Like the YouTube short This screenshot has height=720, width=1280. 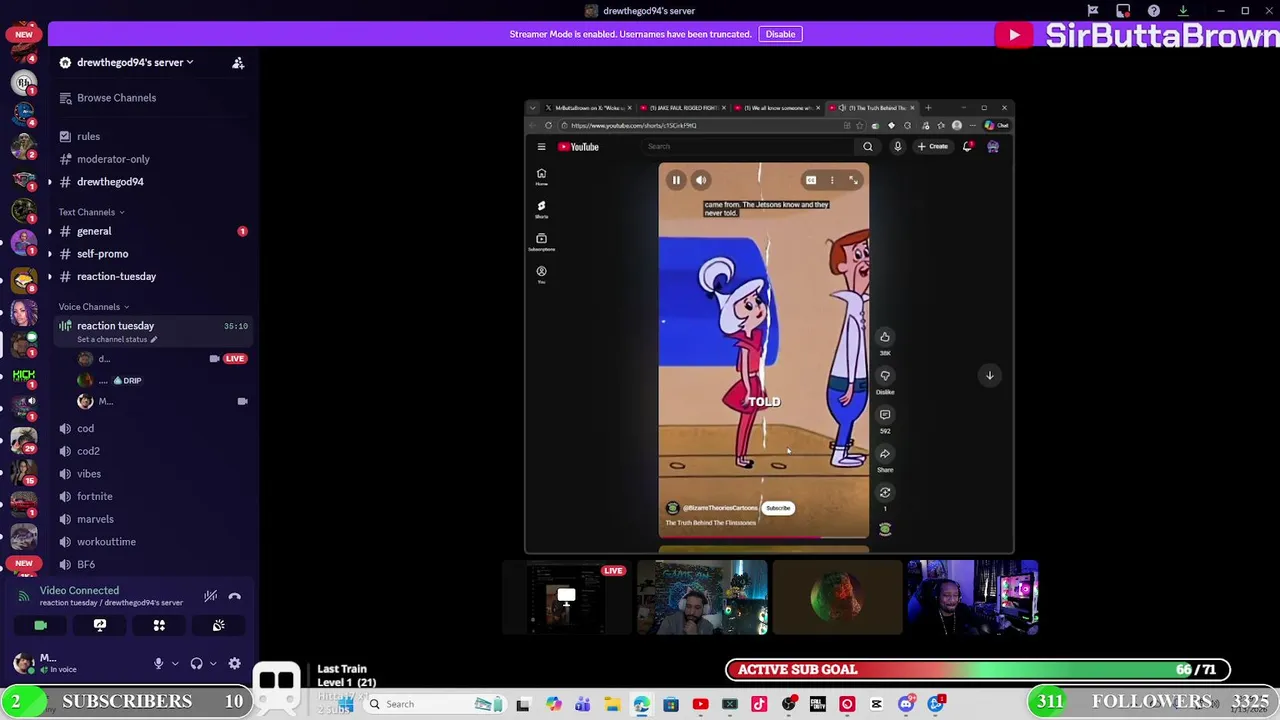(885, 337)
